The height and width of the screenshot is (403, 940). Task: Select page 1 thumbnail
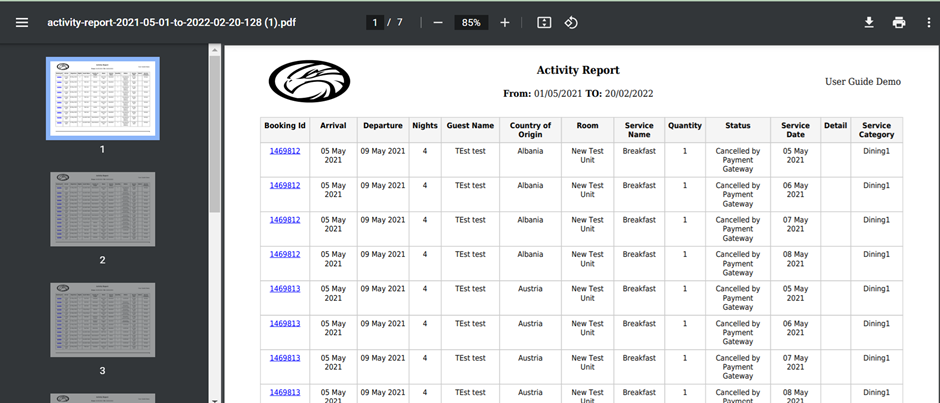click(103, 98)
